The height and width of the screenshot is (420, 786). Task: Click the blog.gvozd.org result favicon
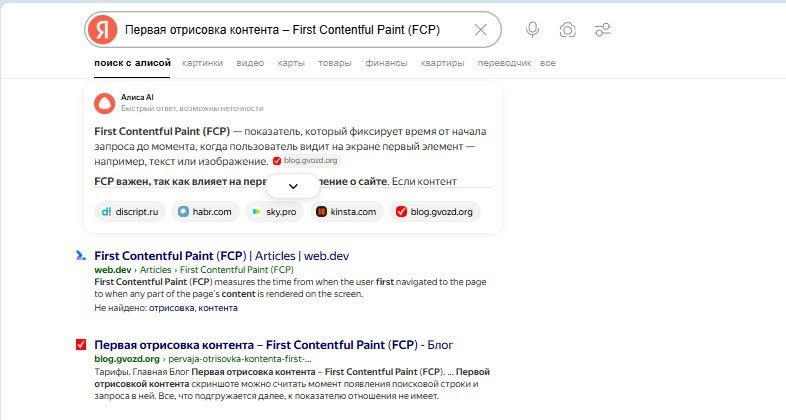[x=81, y=345]
